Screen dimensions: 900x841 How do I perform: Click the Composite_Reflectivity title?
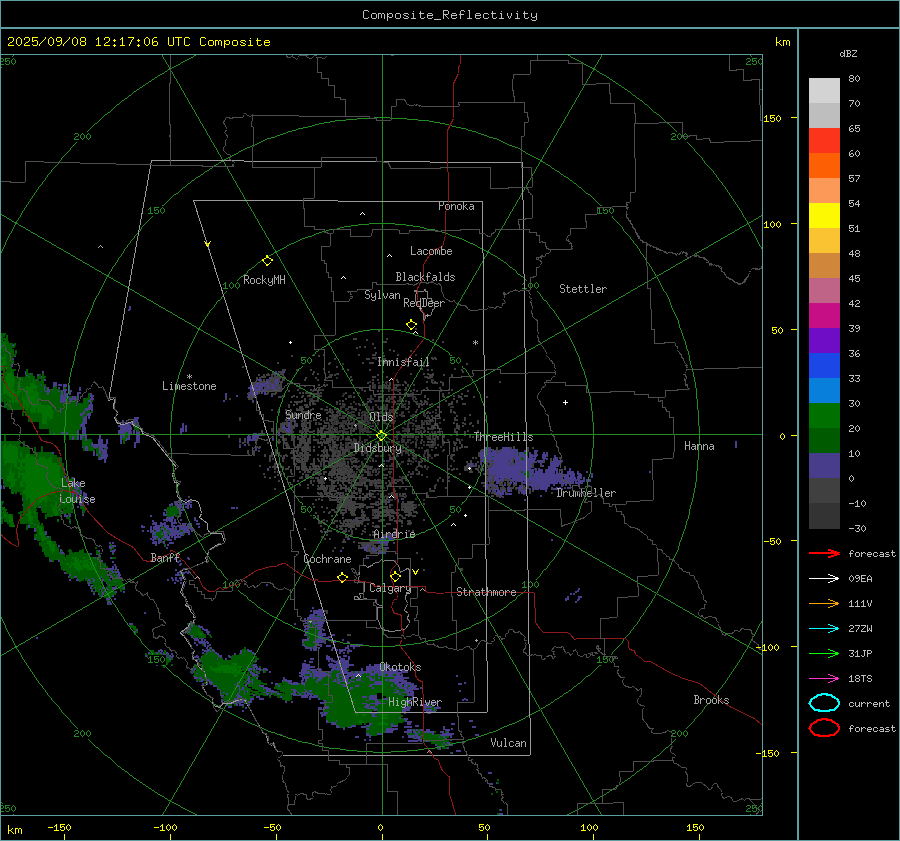pyautogui.click(x=450, y=15)
